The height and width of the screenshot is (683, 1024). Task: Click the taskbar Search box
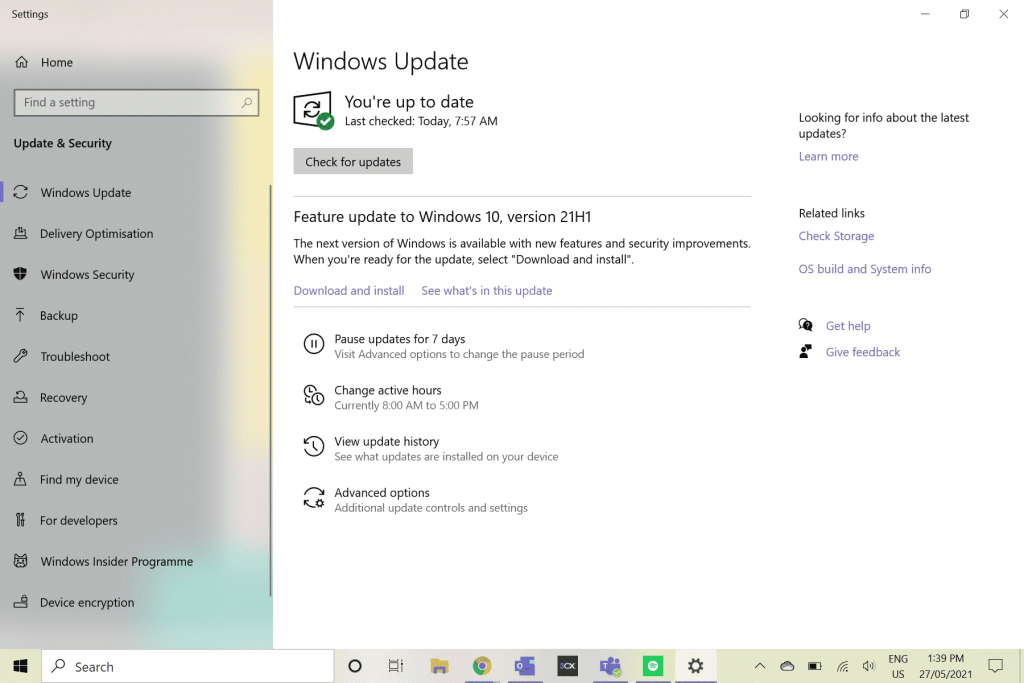pos(187,666)
